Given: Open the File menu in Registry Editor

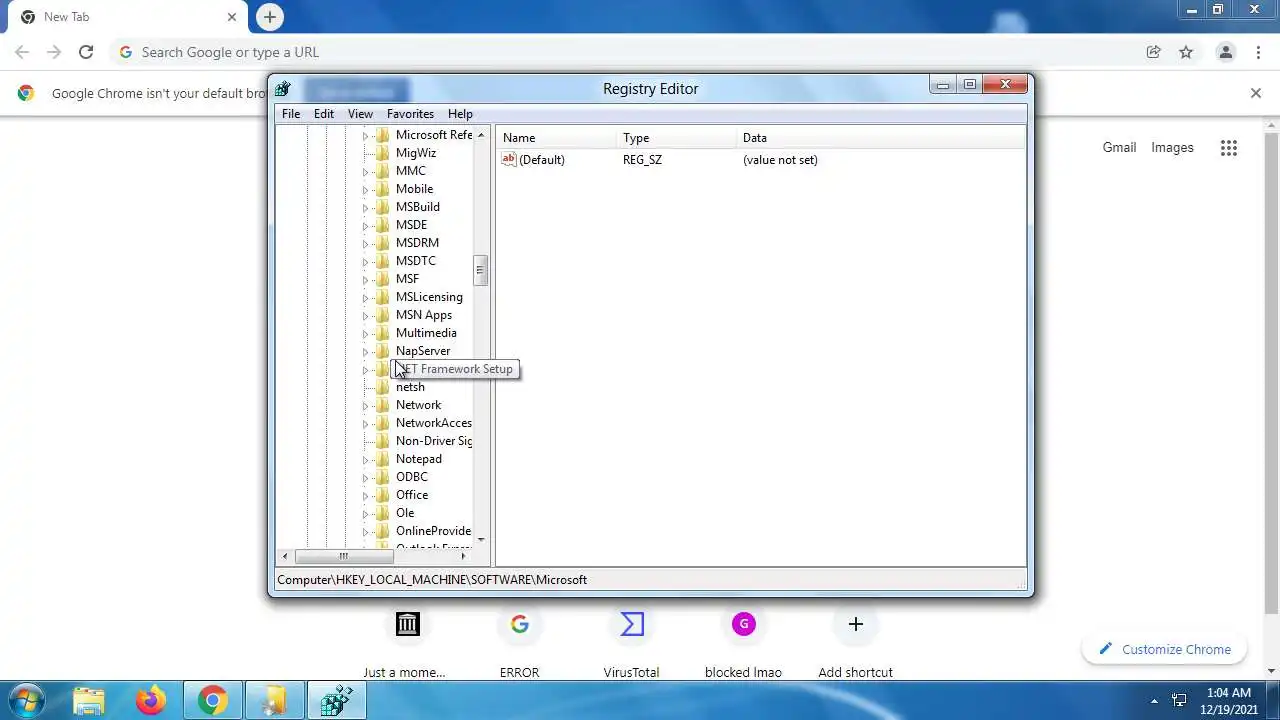Looking at the screenshot, I should tap(291, 114).
